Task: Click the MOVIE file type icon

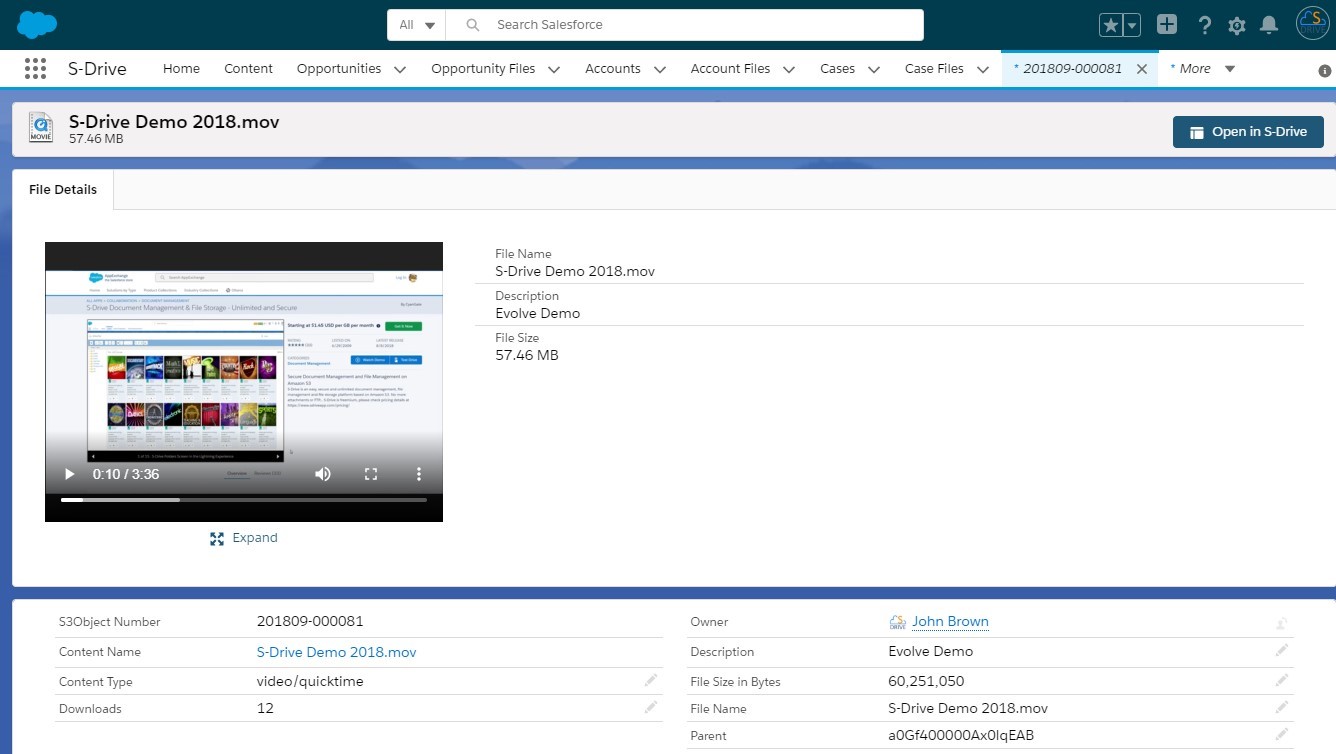Action: point(41,127)
